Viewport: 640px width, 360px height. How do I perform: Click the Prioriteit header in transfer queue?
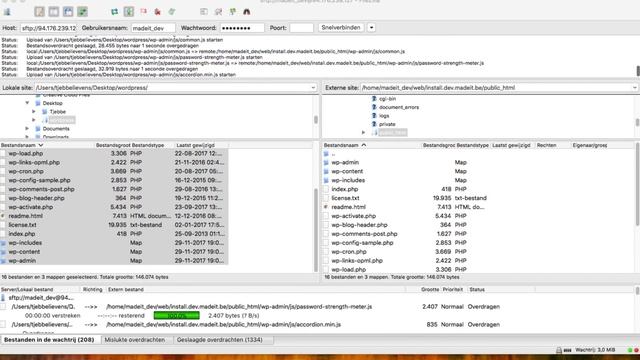[x=453, y=289]
